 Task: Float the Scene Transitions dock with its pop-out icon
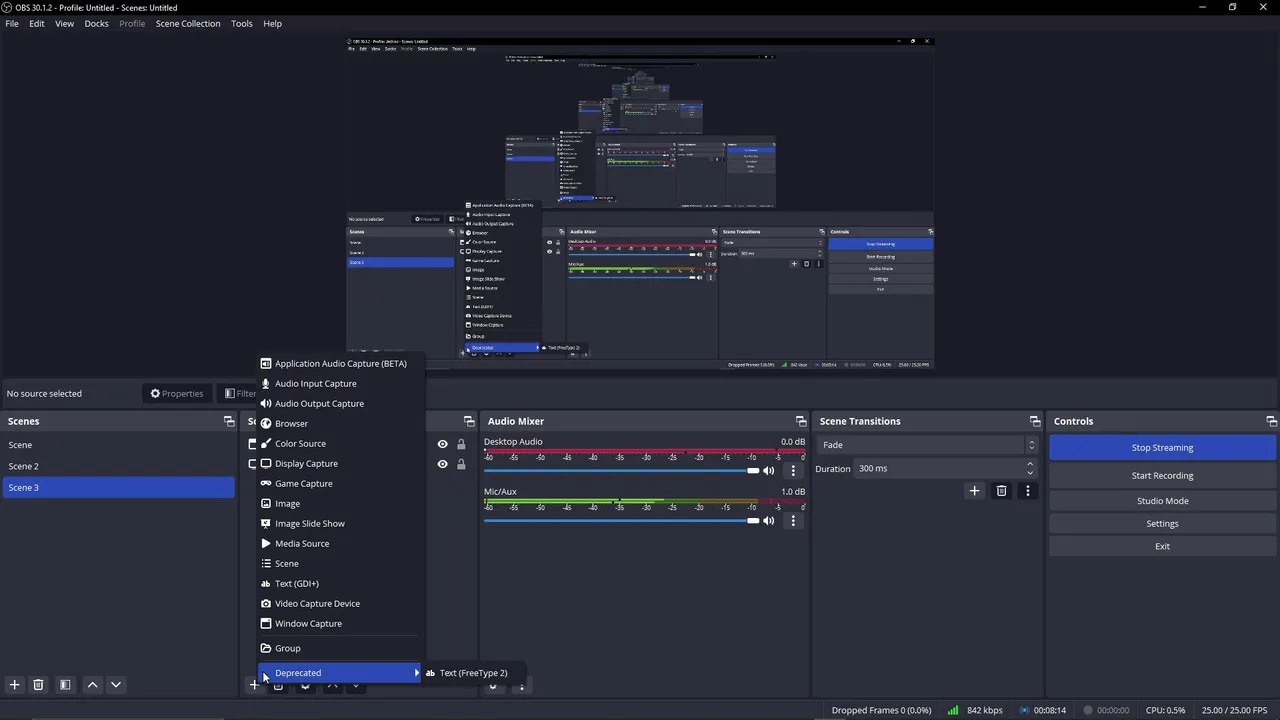1035,422
